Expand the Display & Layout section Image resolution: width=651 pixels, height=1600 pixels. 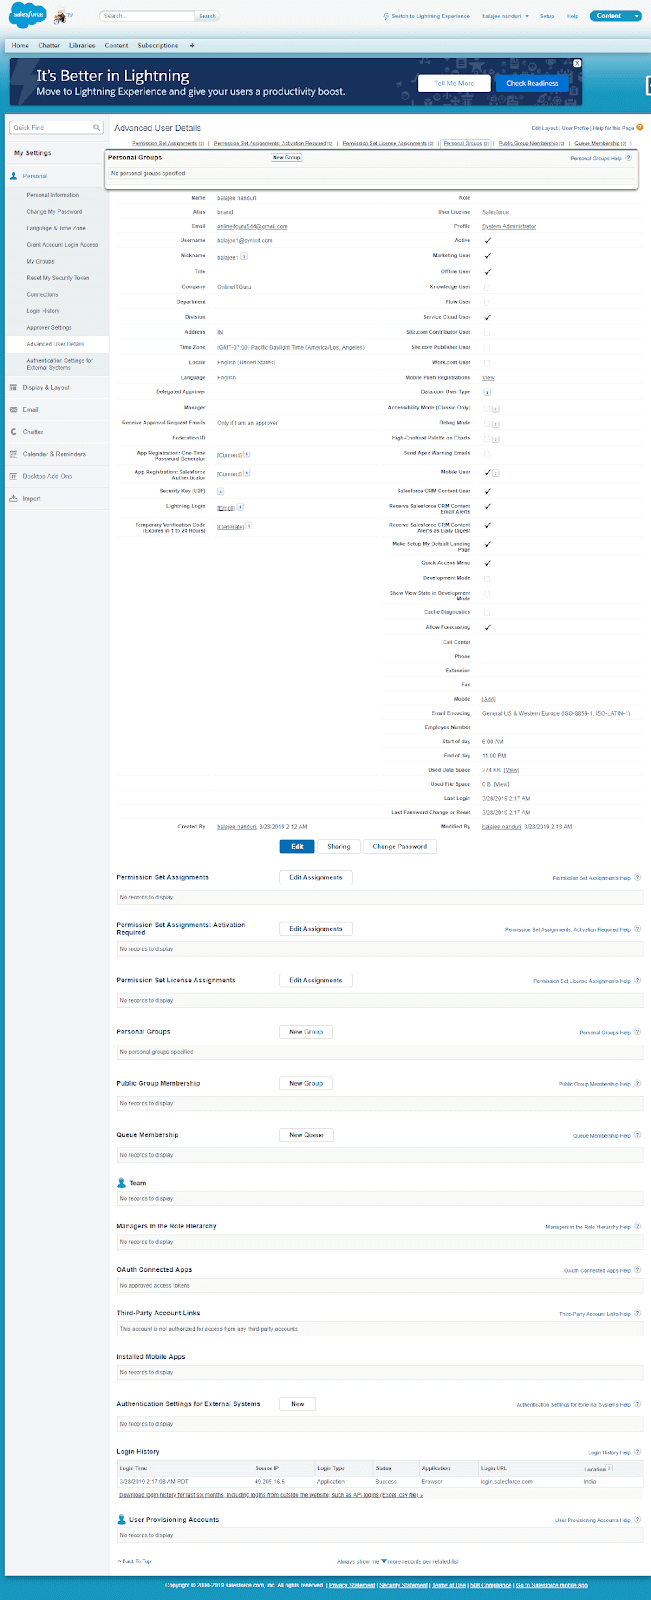46,388
